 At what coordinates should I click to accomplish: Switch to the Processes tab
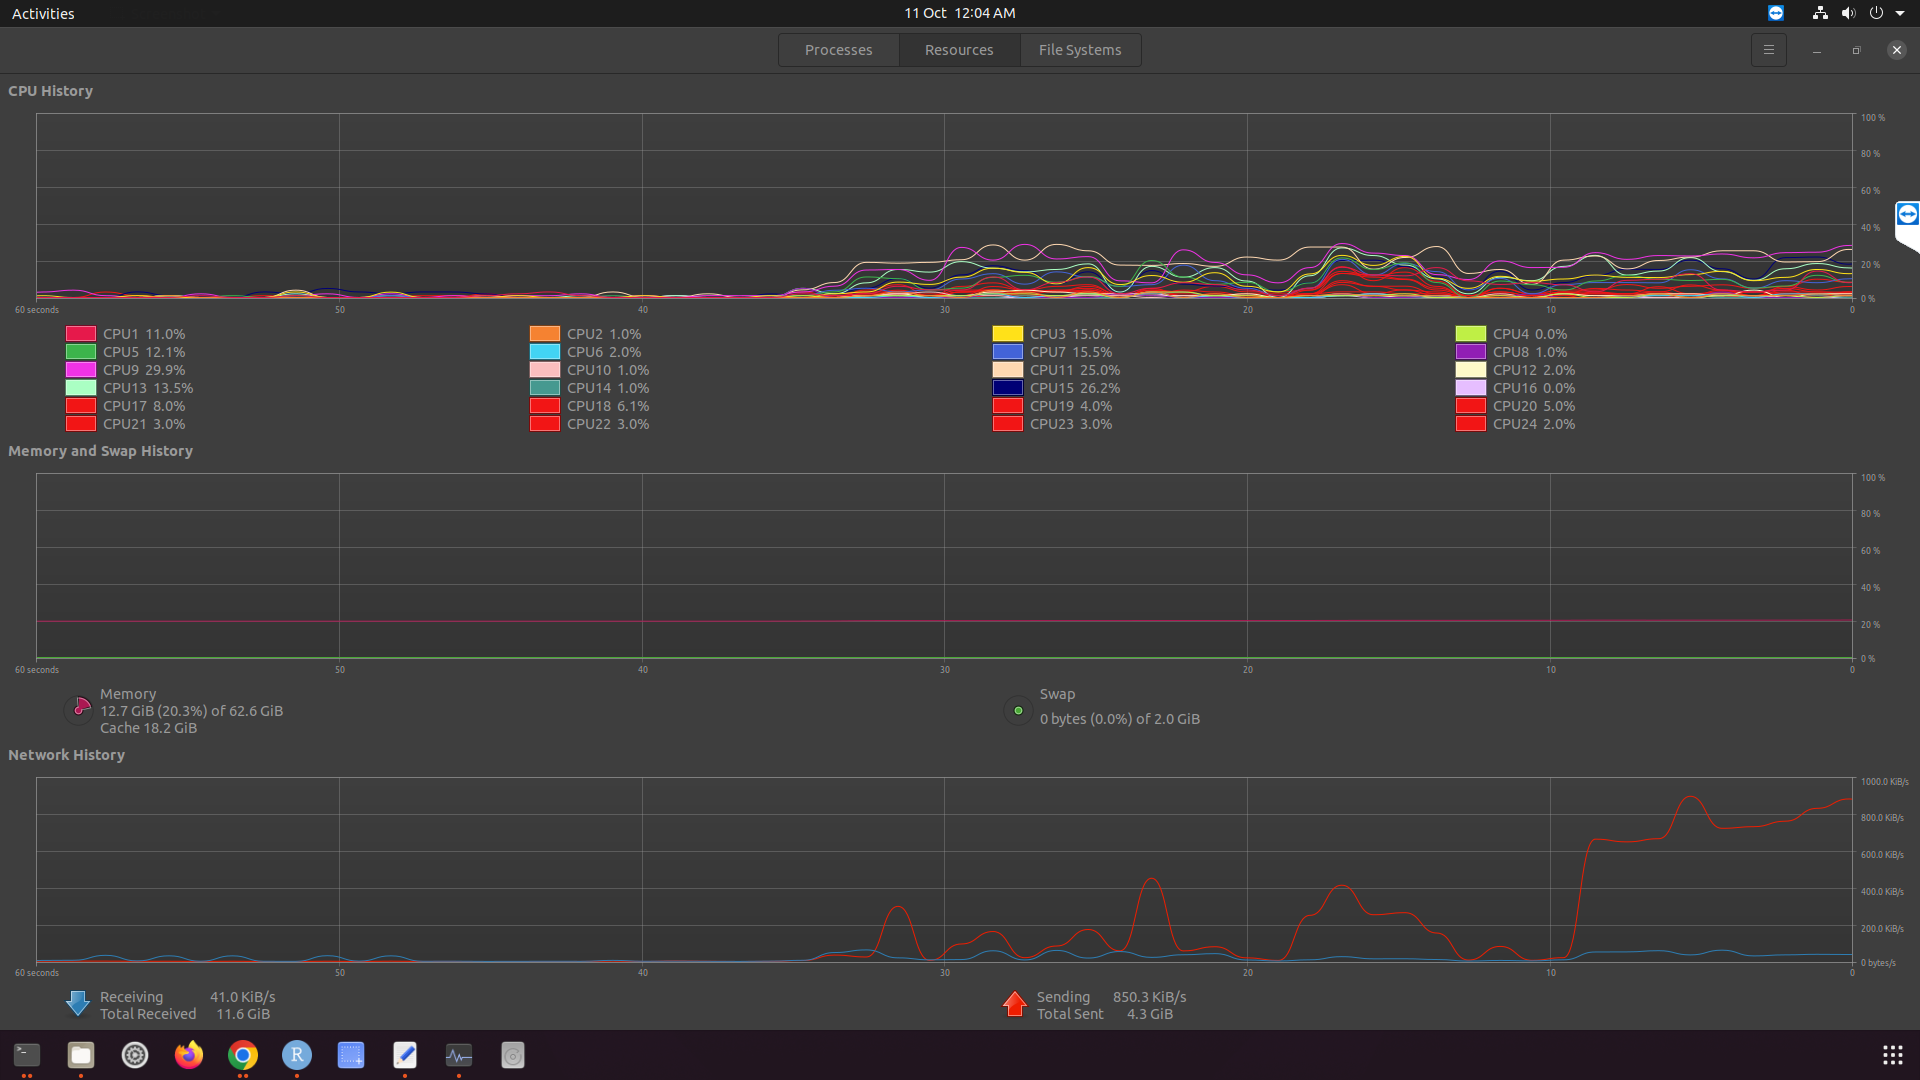pos(838,50)
